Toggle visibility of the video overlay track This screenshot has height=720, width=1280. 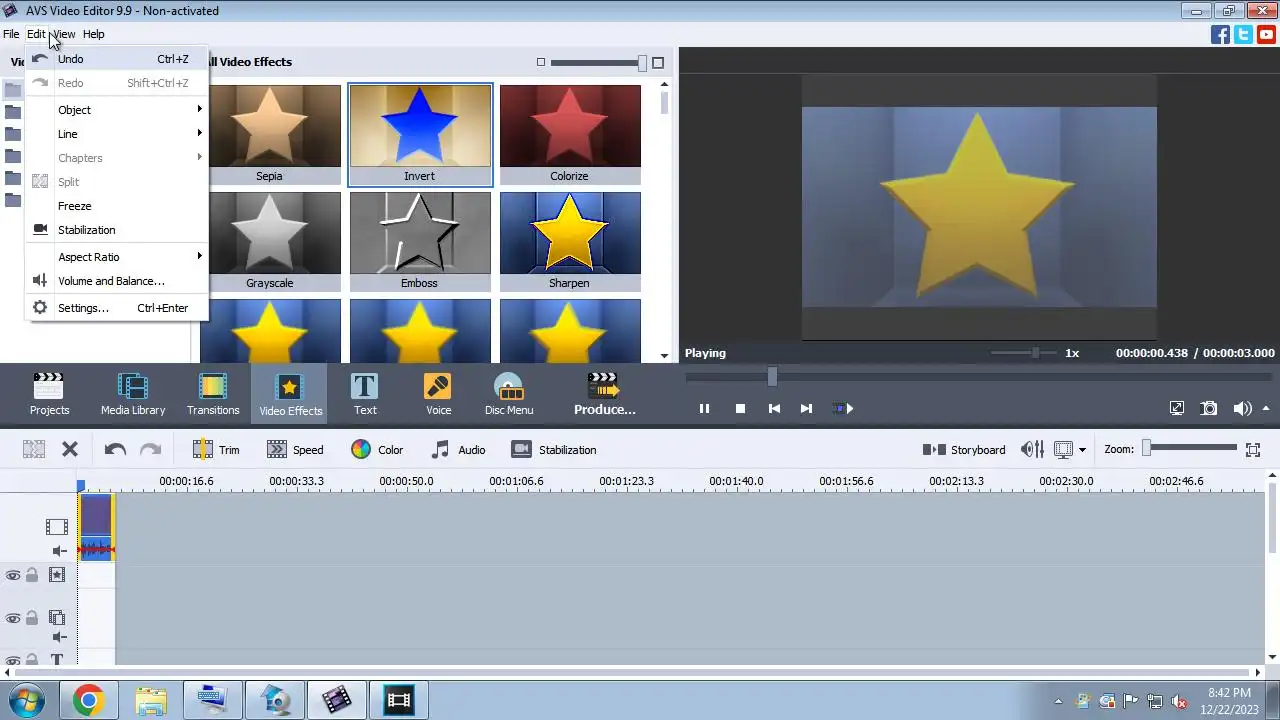pyautogui.click(x=13, y=619)
